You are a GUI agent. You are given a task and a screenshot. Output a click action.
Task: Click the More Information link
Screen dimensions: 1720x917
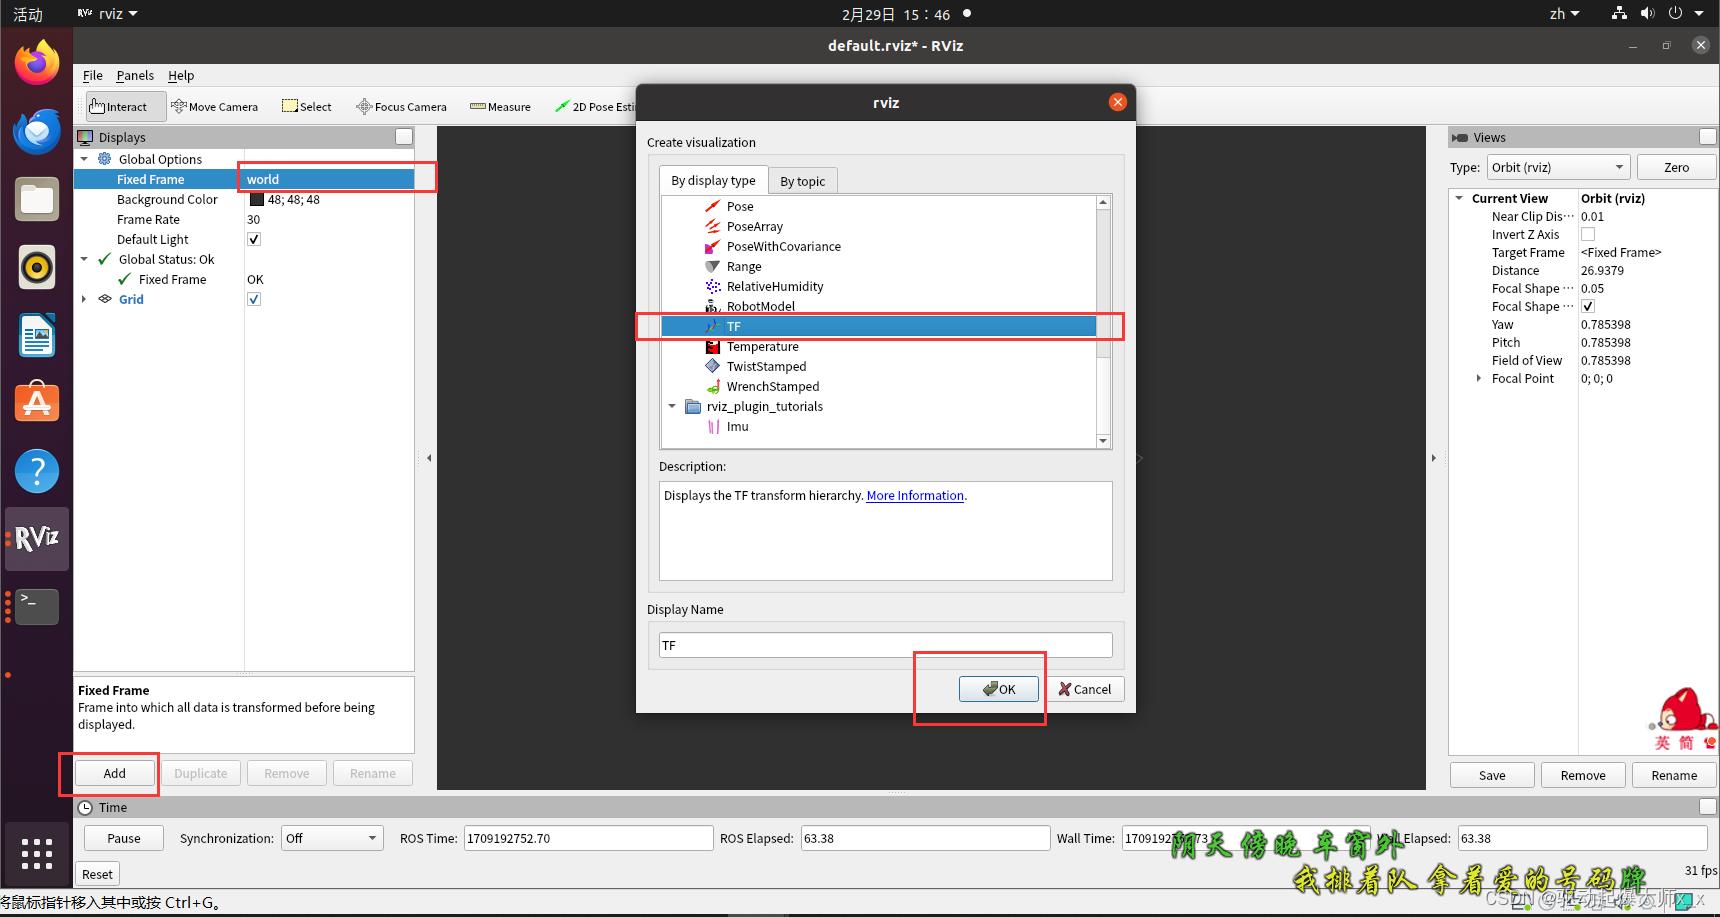point(914,495)
